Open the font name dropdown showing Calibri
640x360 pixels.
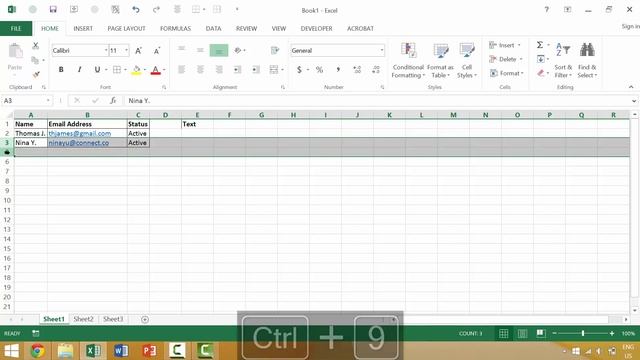106,50
